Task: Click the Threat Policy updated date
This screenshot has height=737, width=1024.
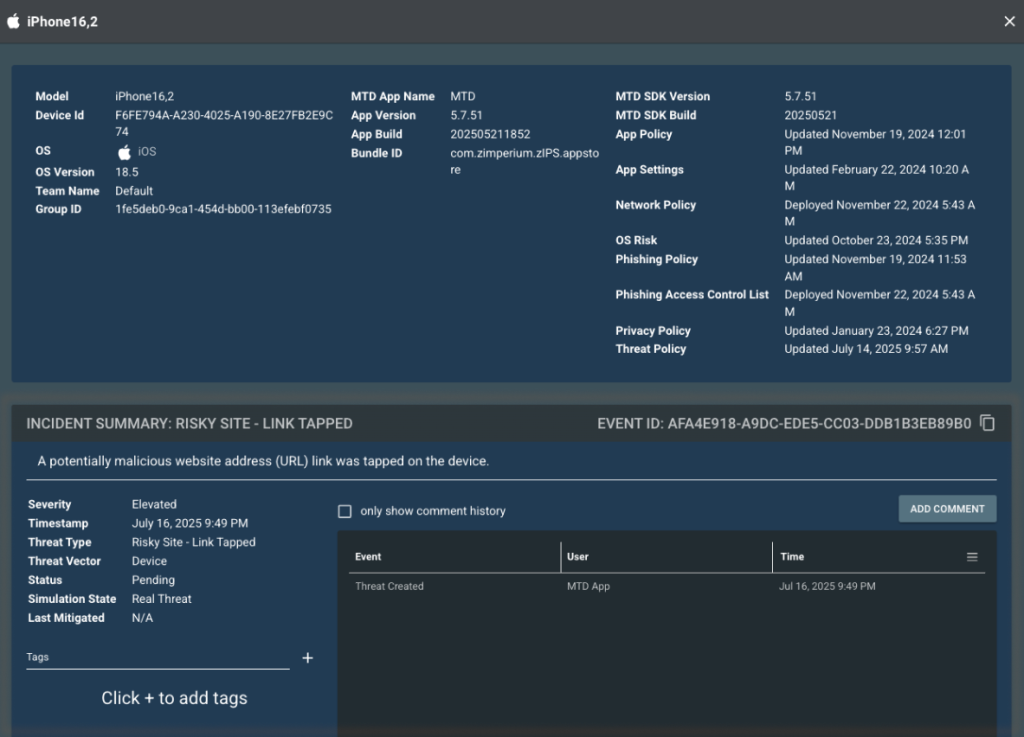Action: point(866,349)
